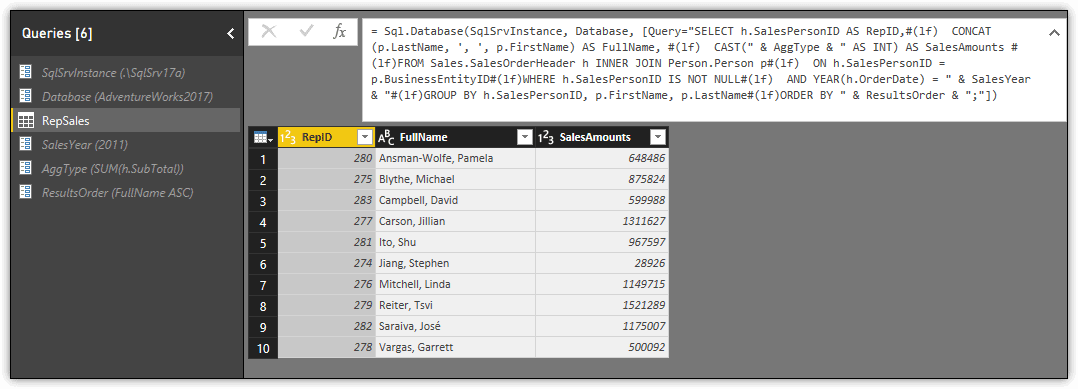1078x389 pixels.
Task: Click the SalesAmounts value 967597
Action: click(x=602, y=243)
